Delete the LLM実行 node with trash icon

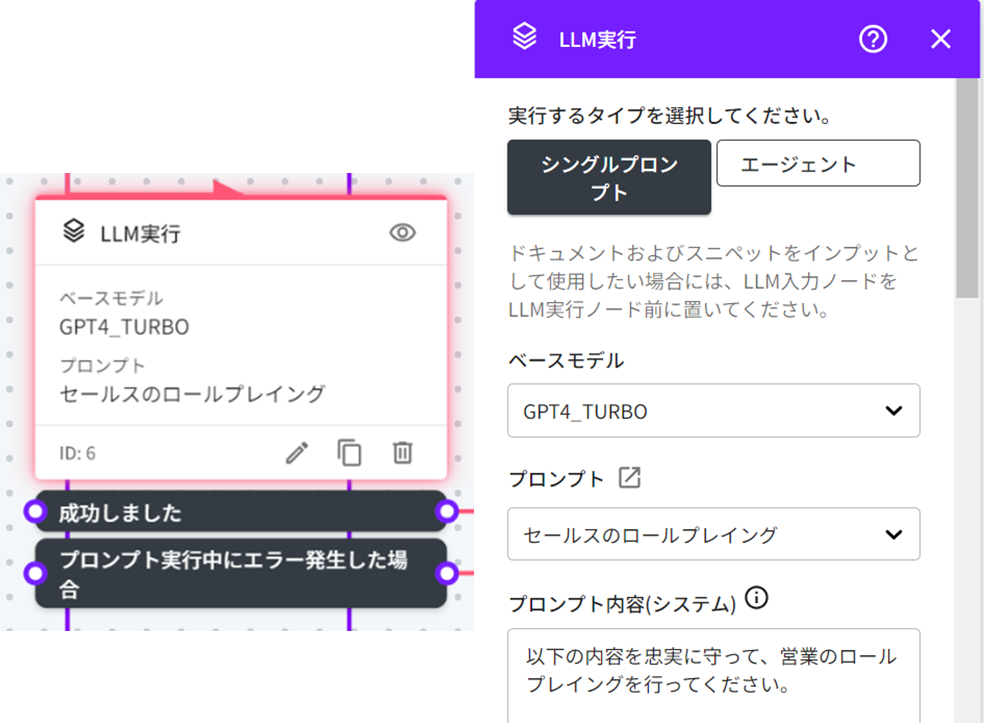[402, 453]
